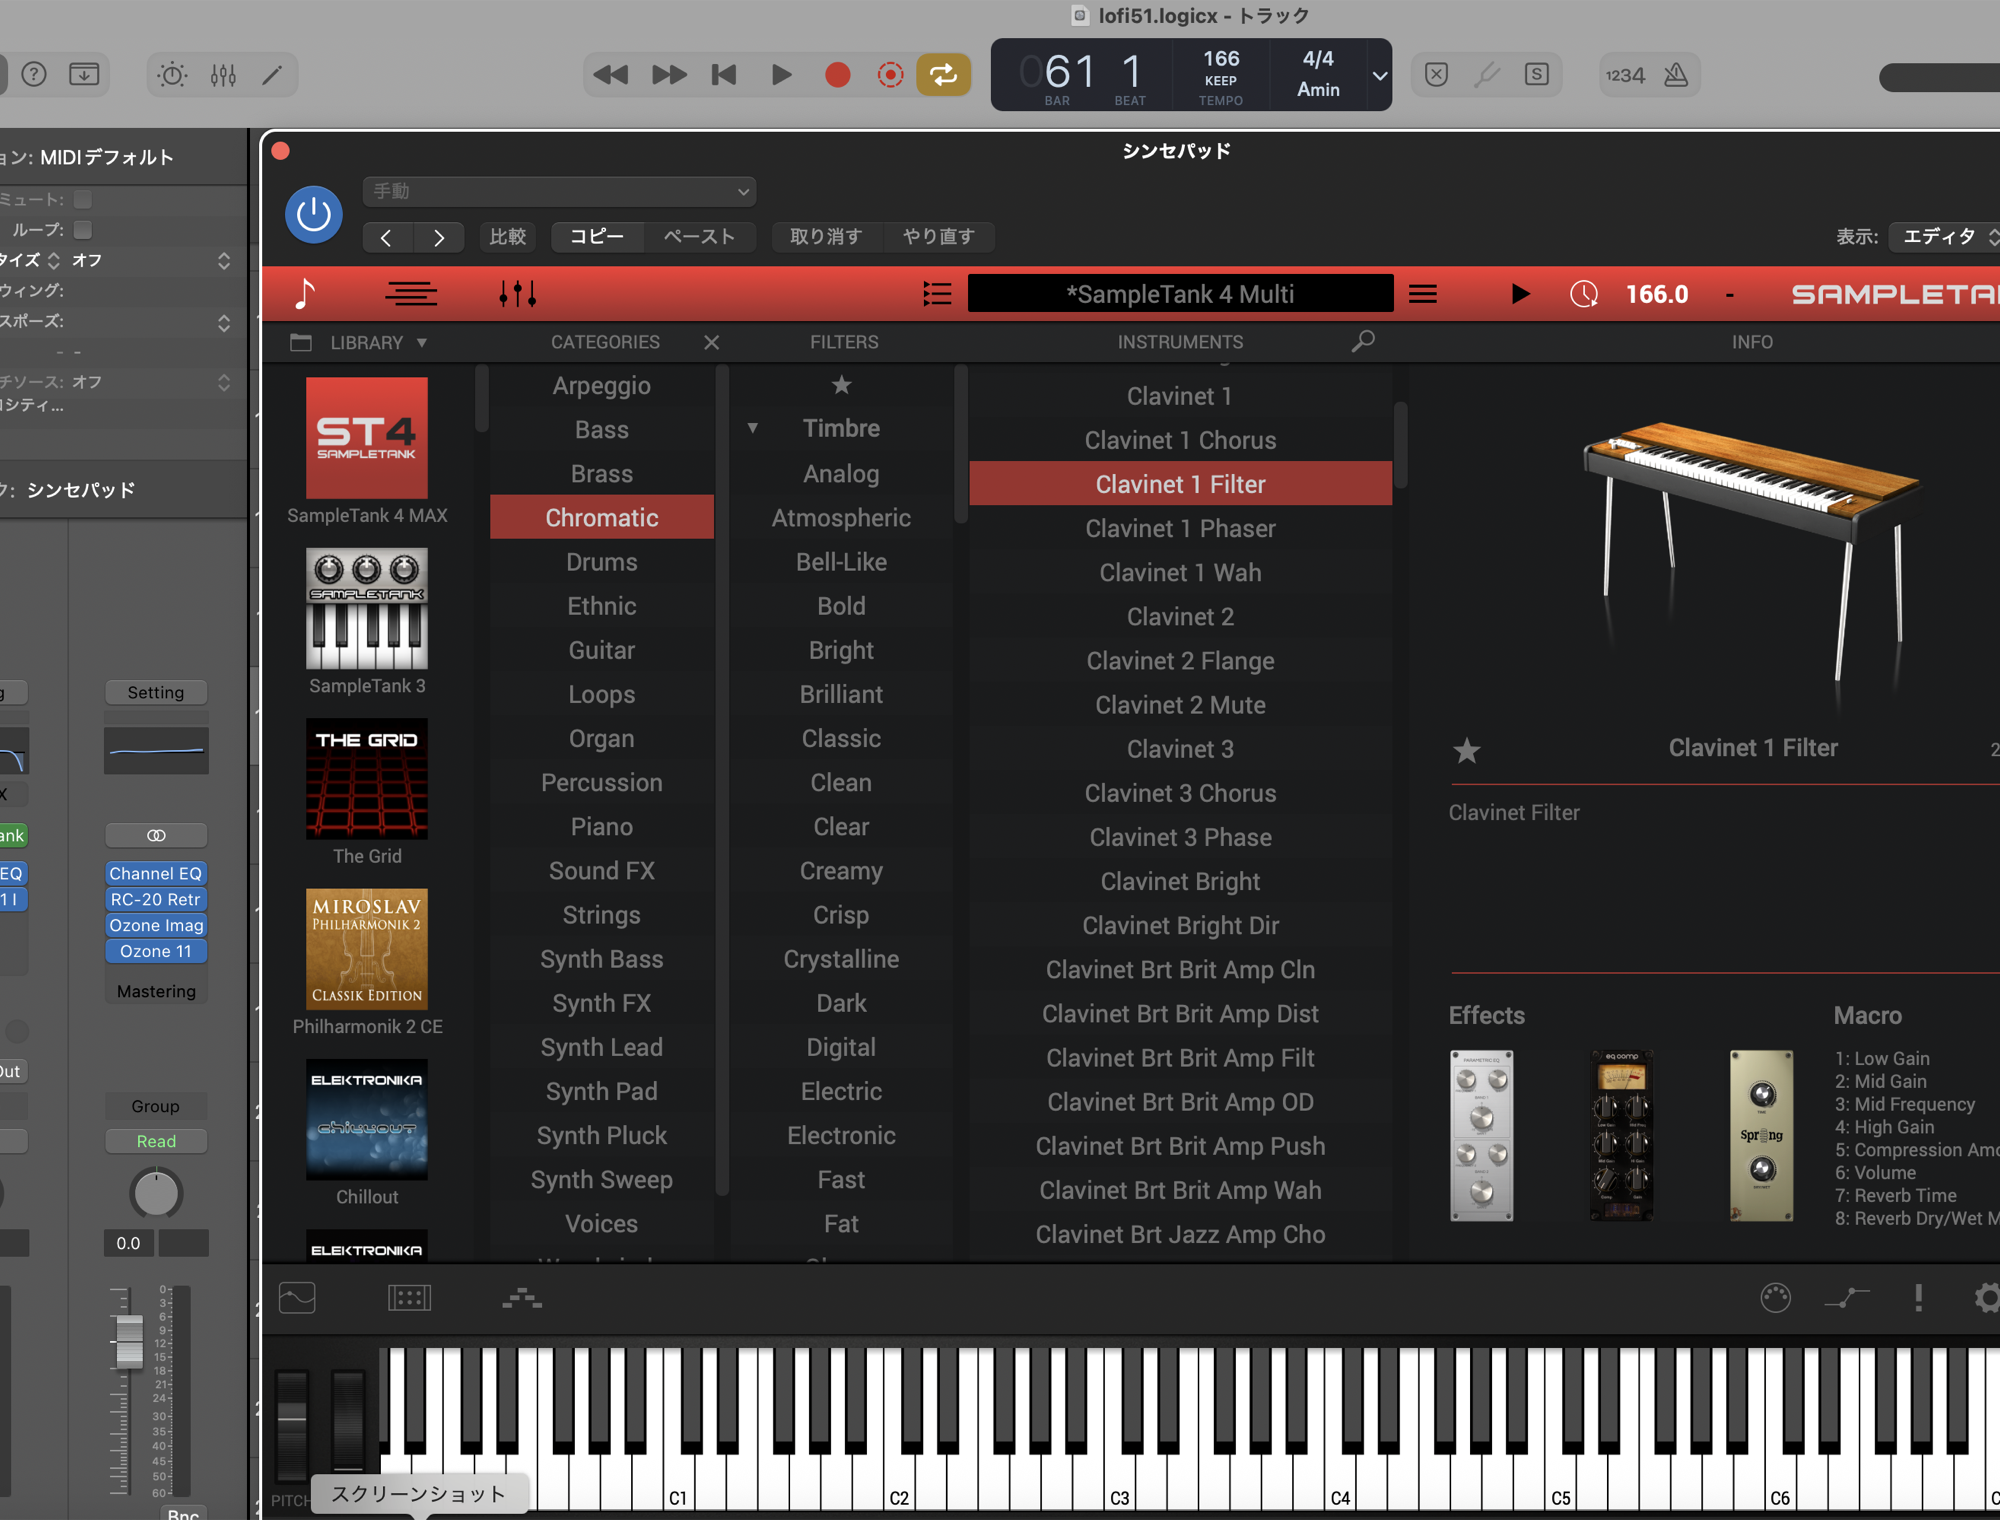Viewport: 2000px width, 1520px height.
Task: Click the ペースト paste button
Action: pyautogui.click(x=700, y=237)
